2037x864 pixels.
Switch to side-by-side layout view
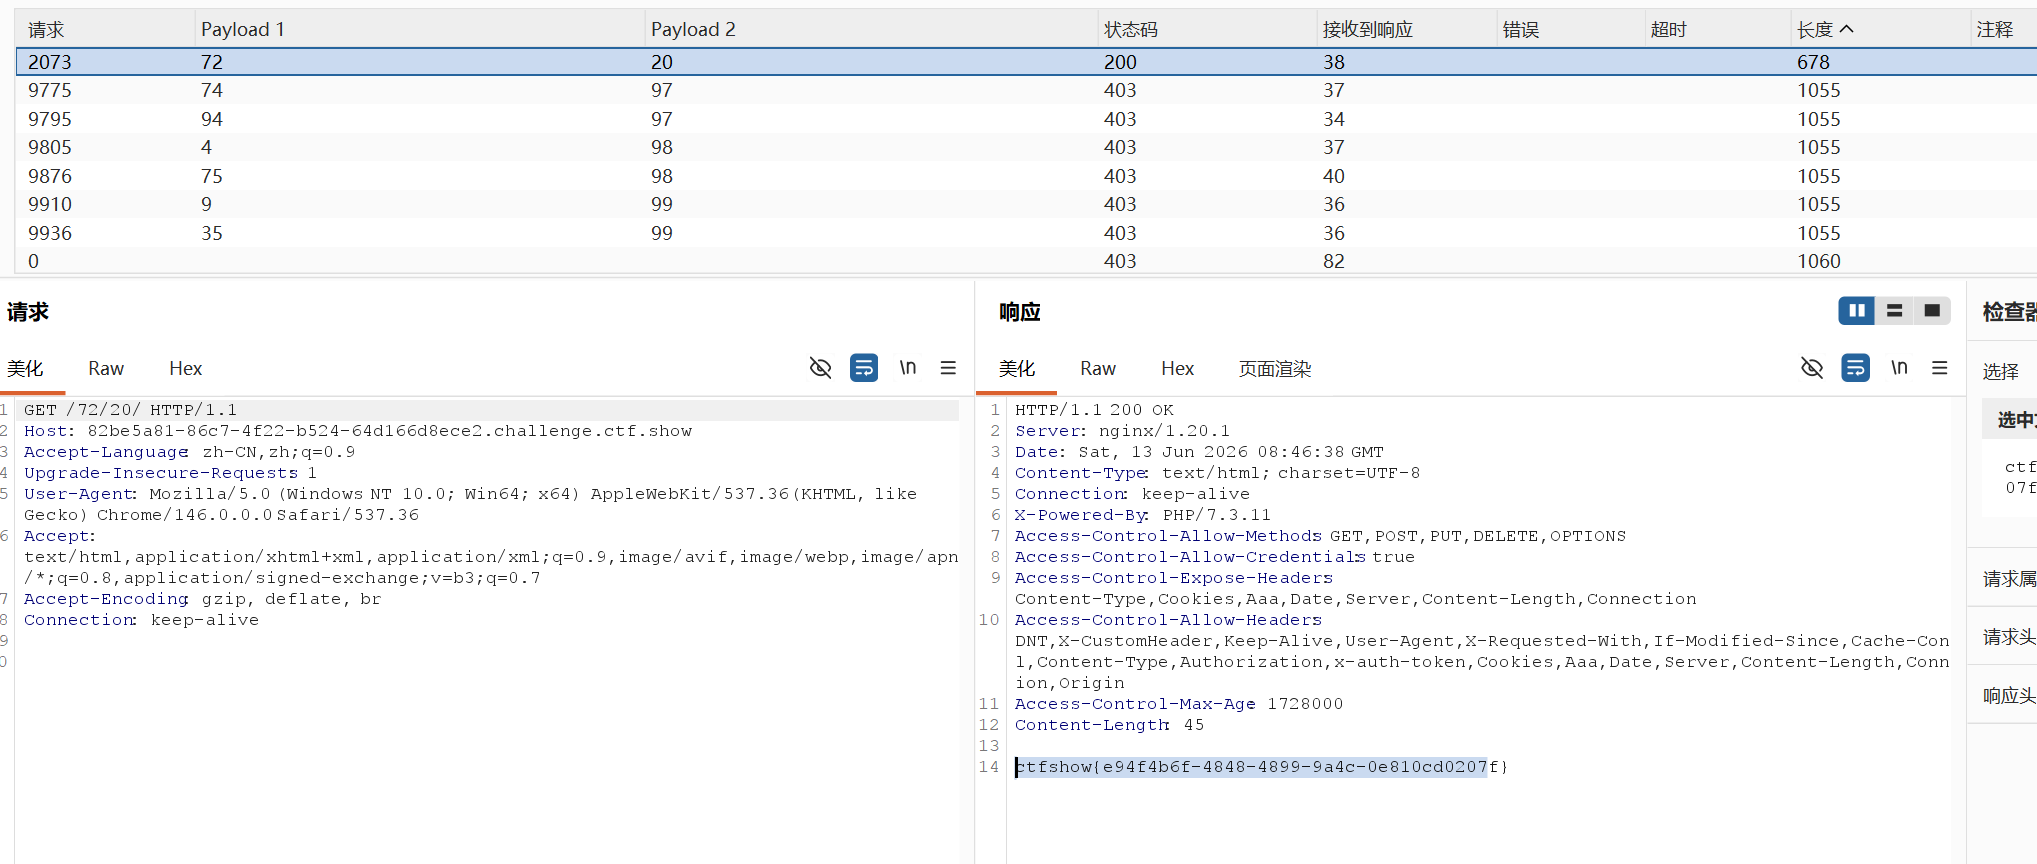[1857, 311]
